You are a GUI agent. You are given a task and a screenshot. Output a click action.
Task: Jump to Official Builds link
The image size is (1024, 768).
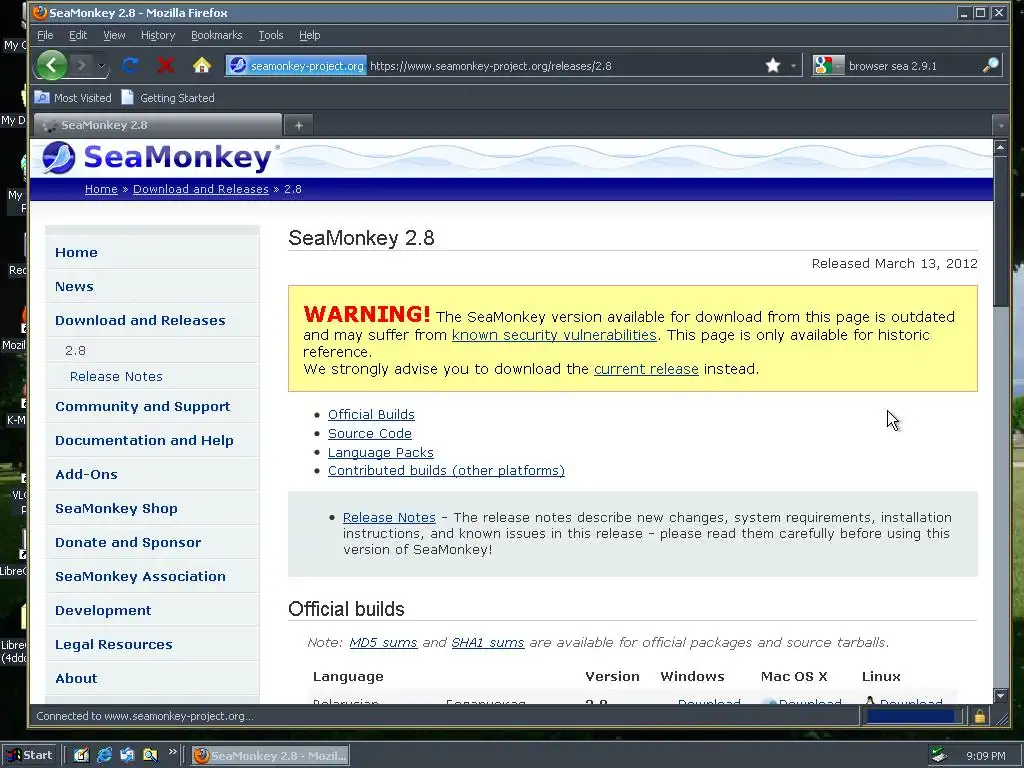(x=371, y=415)
